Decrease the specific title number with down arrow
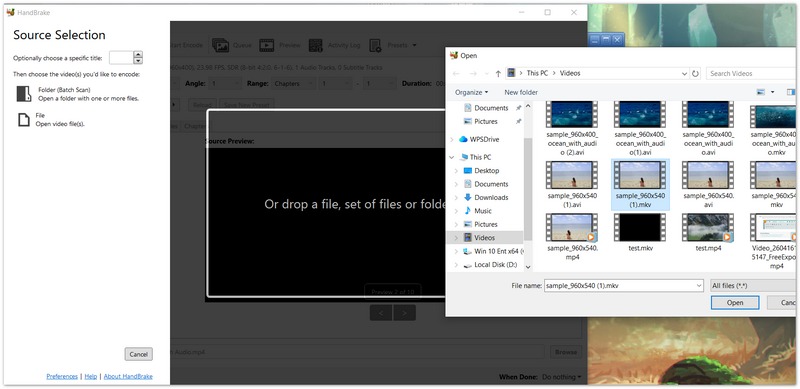800x389 pixels. tap(138, 61)
